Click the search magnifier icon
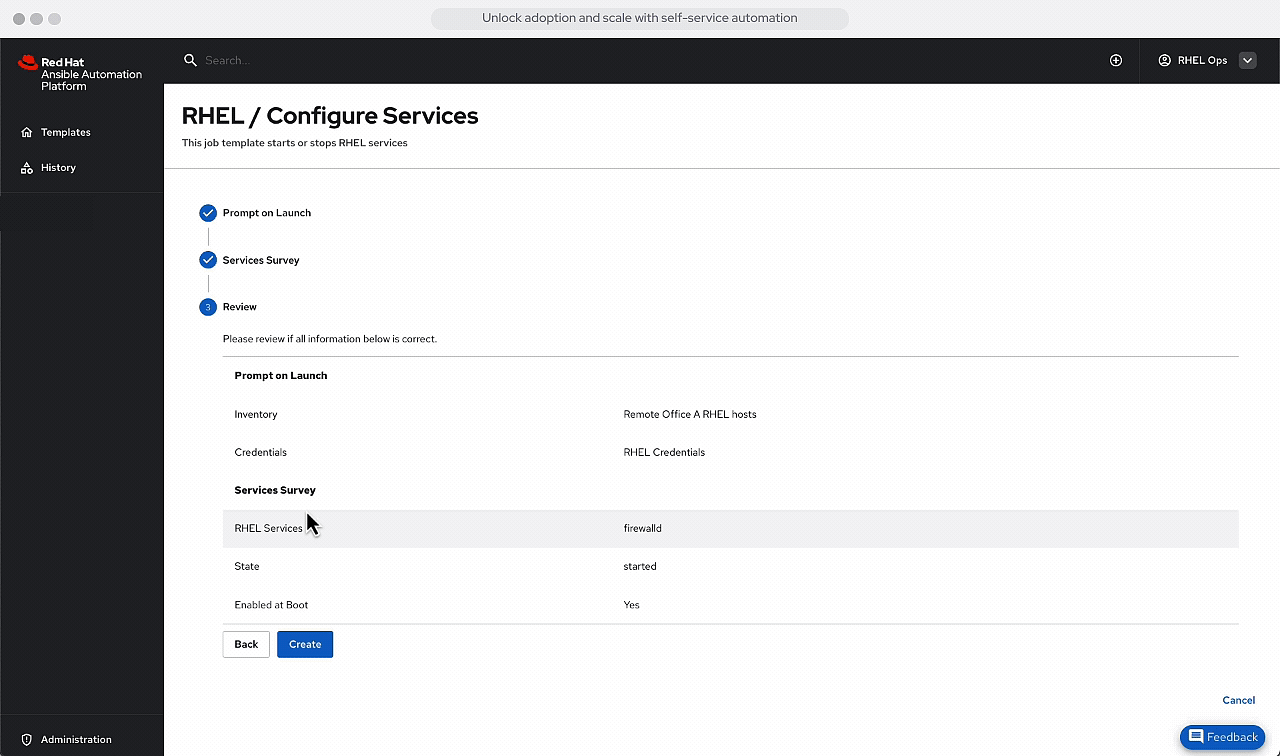The image size is (1280, 756). tap(190, 60)
